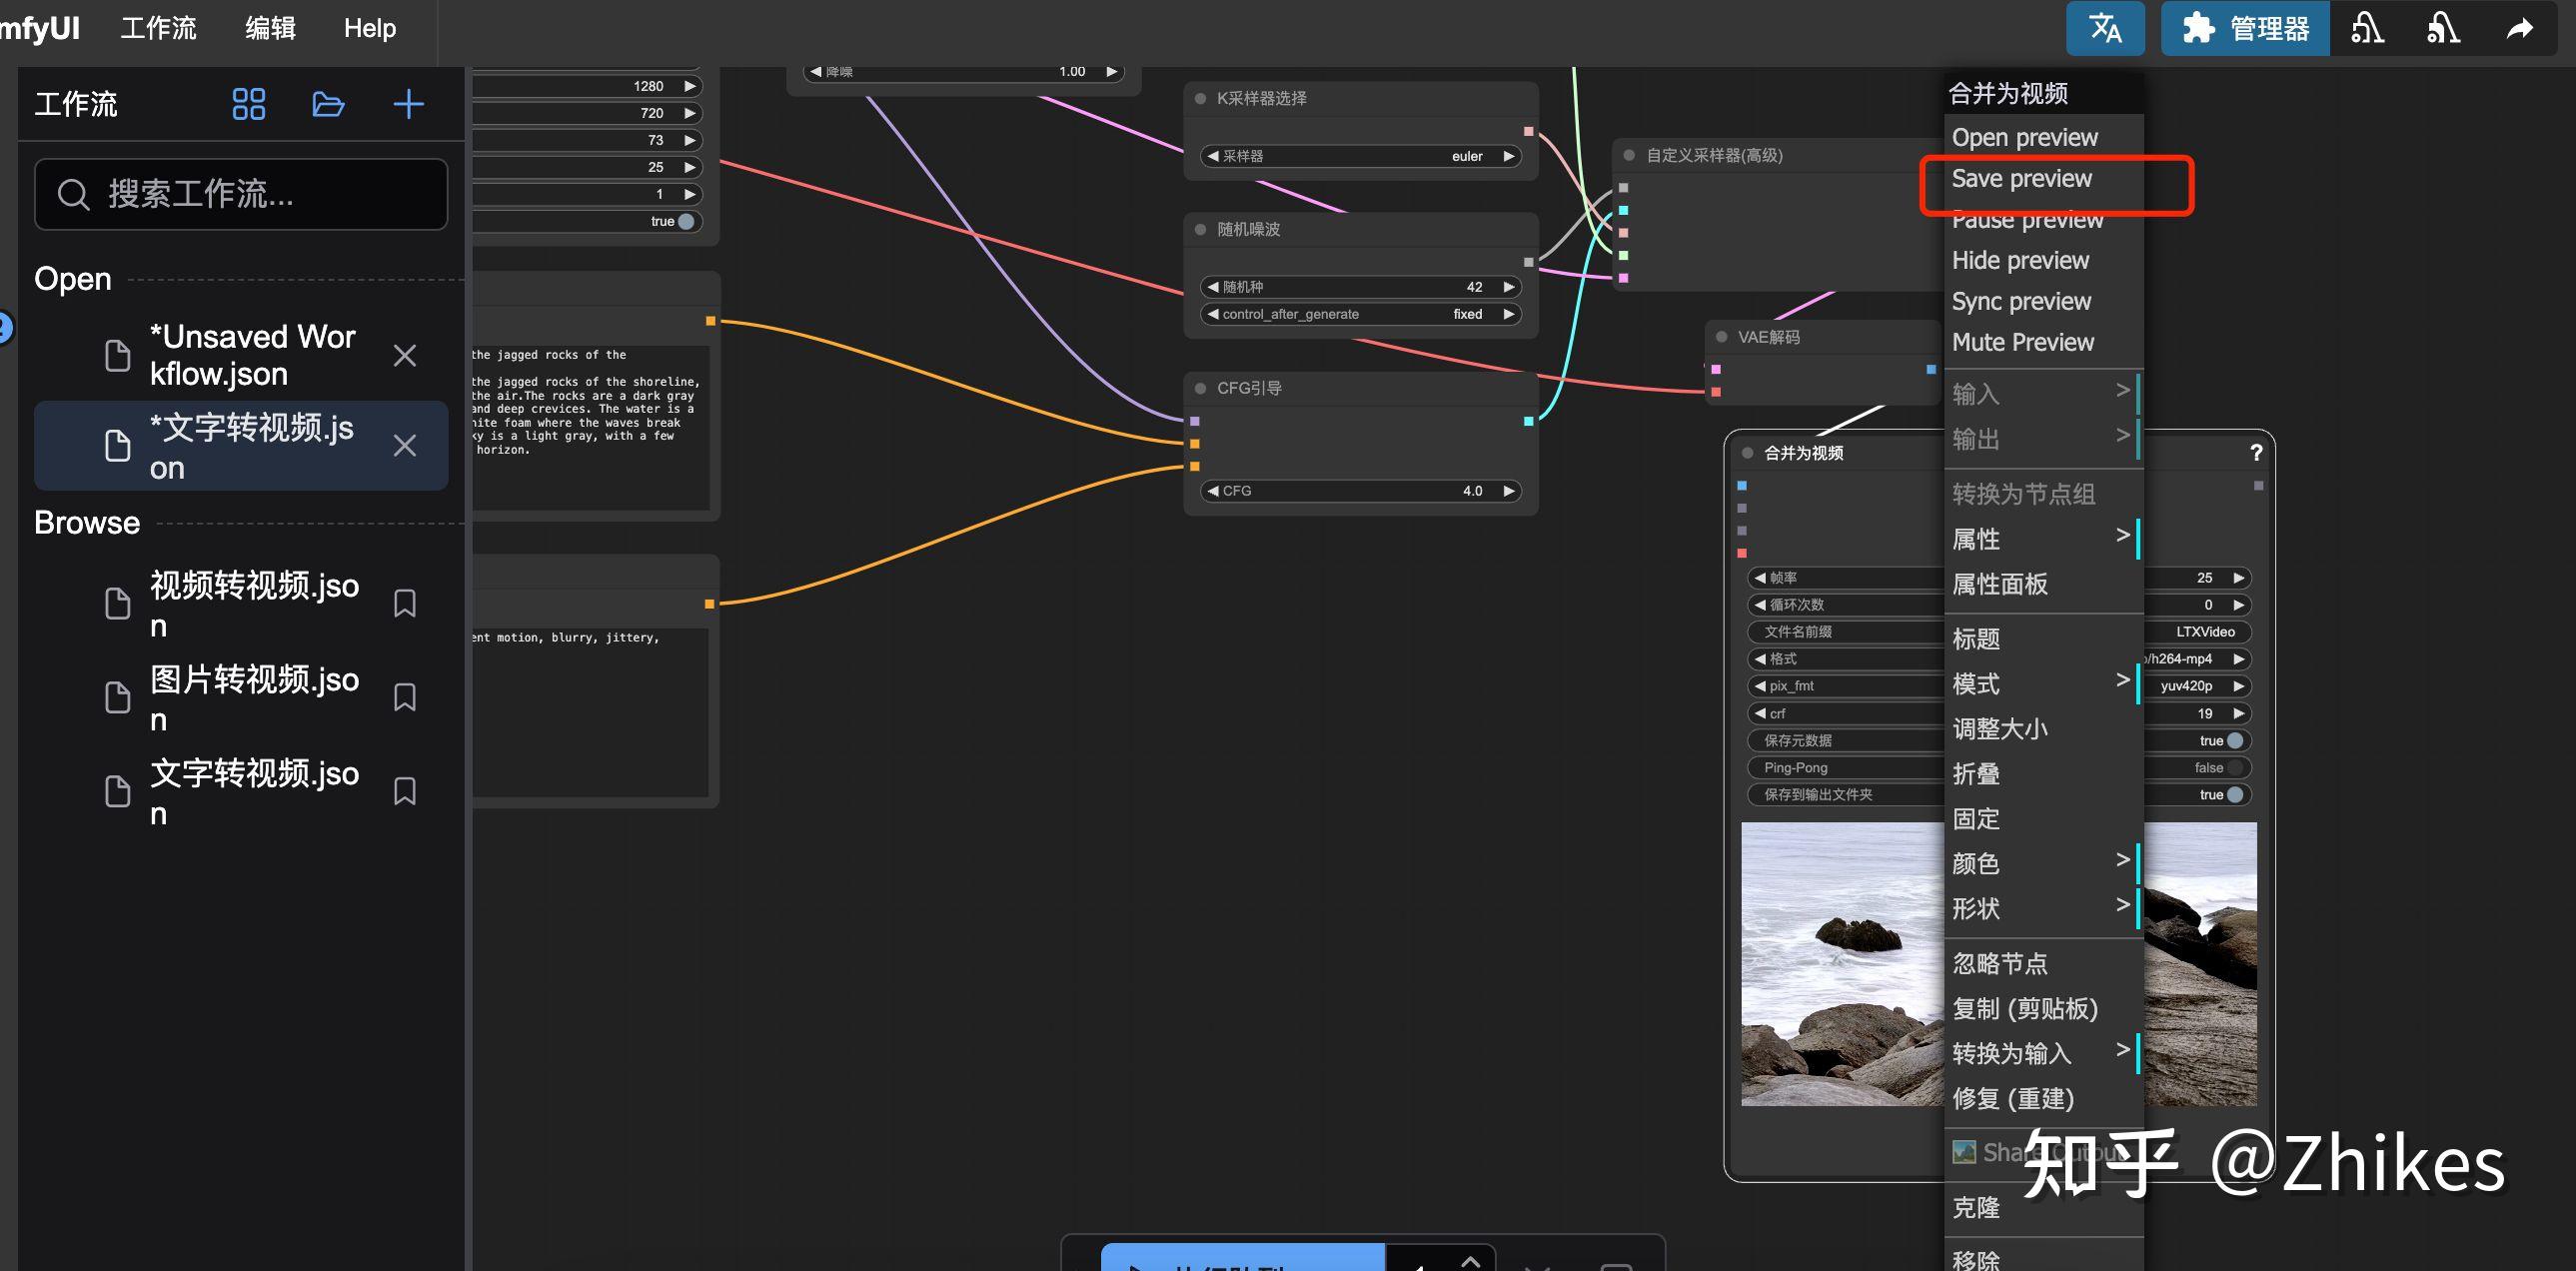
Task: Click the 搜索工作流 search field
Action: (241, 194)
